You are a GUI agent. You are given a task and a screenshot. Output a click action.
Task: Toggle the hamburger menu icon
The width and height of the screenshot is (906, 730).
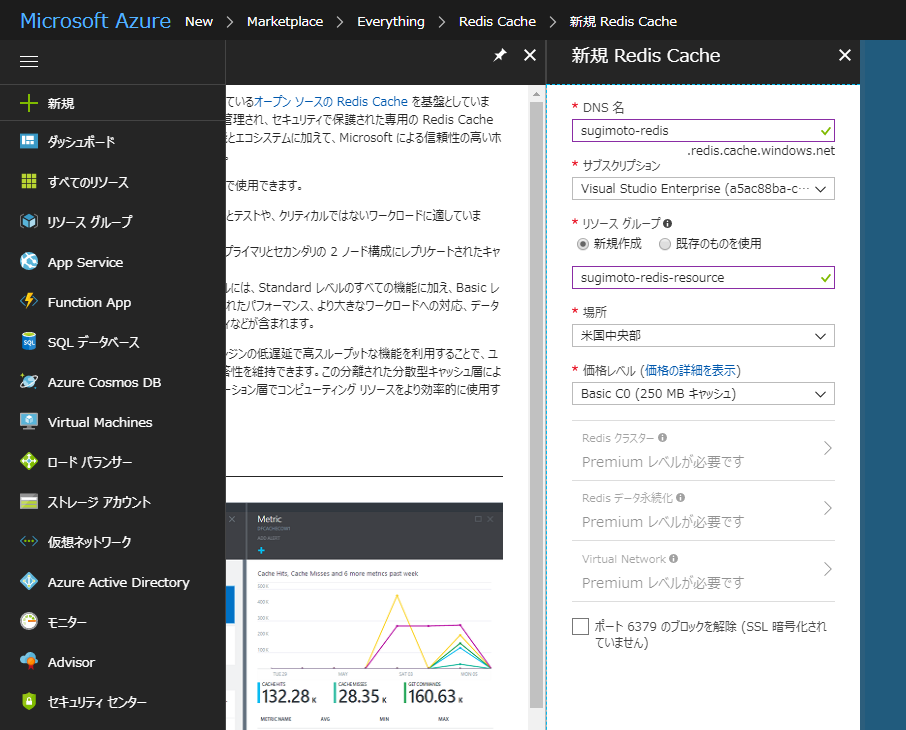click(29, 61)
